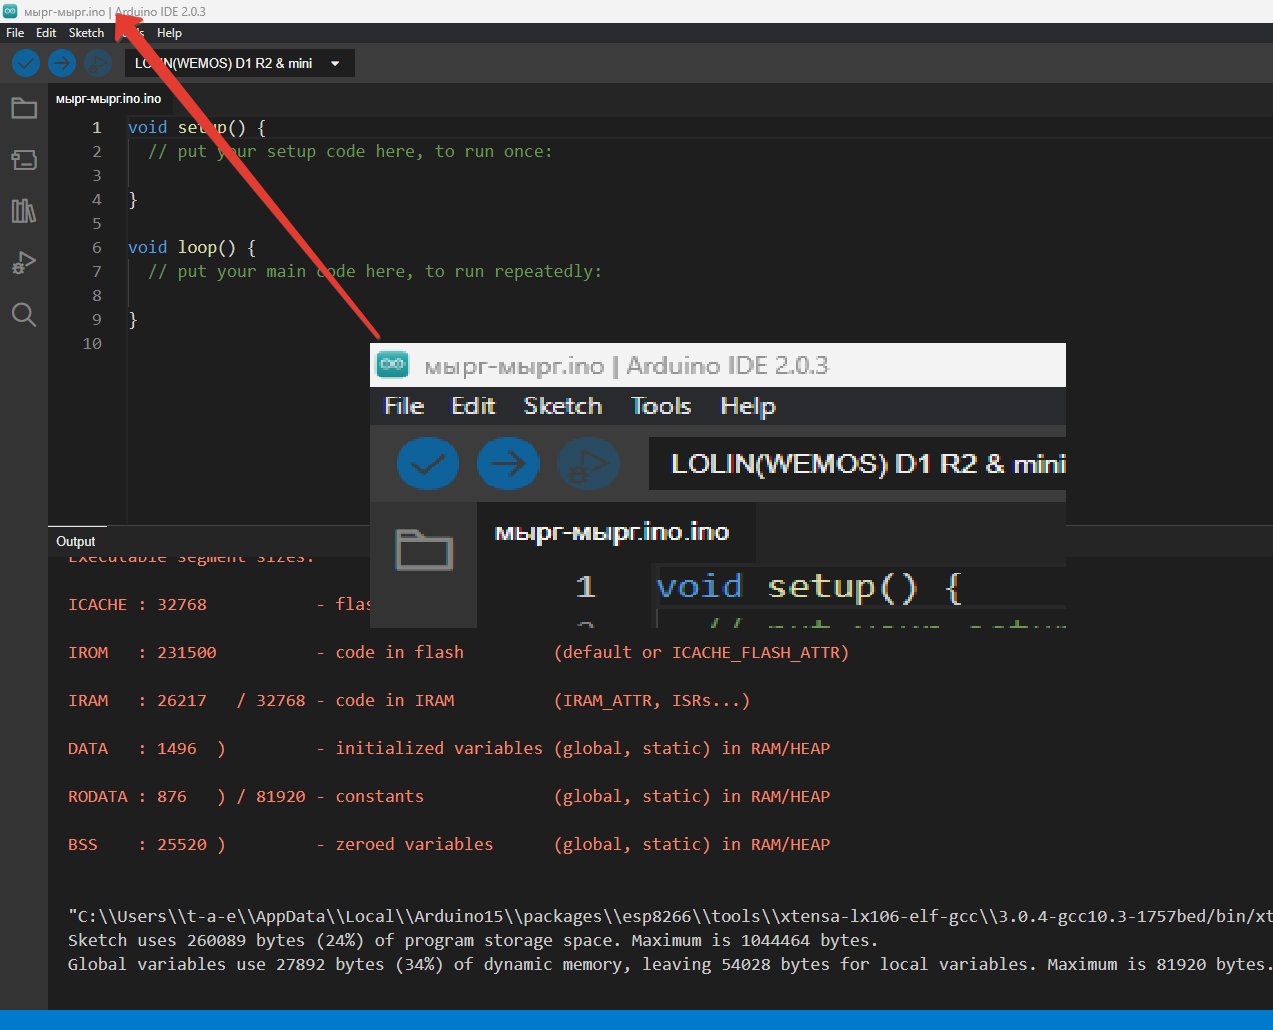Click the 'RODATA : 876' output entry
This screenshot has width=1273, height=1030.
click(127, 796)
